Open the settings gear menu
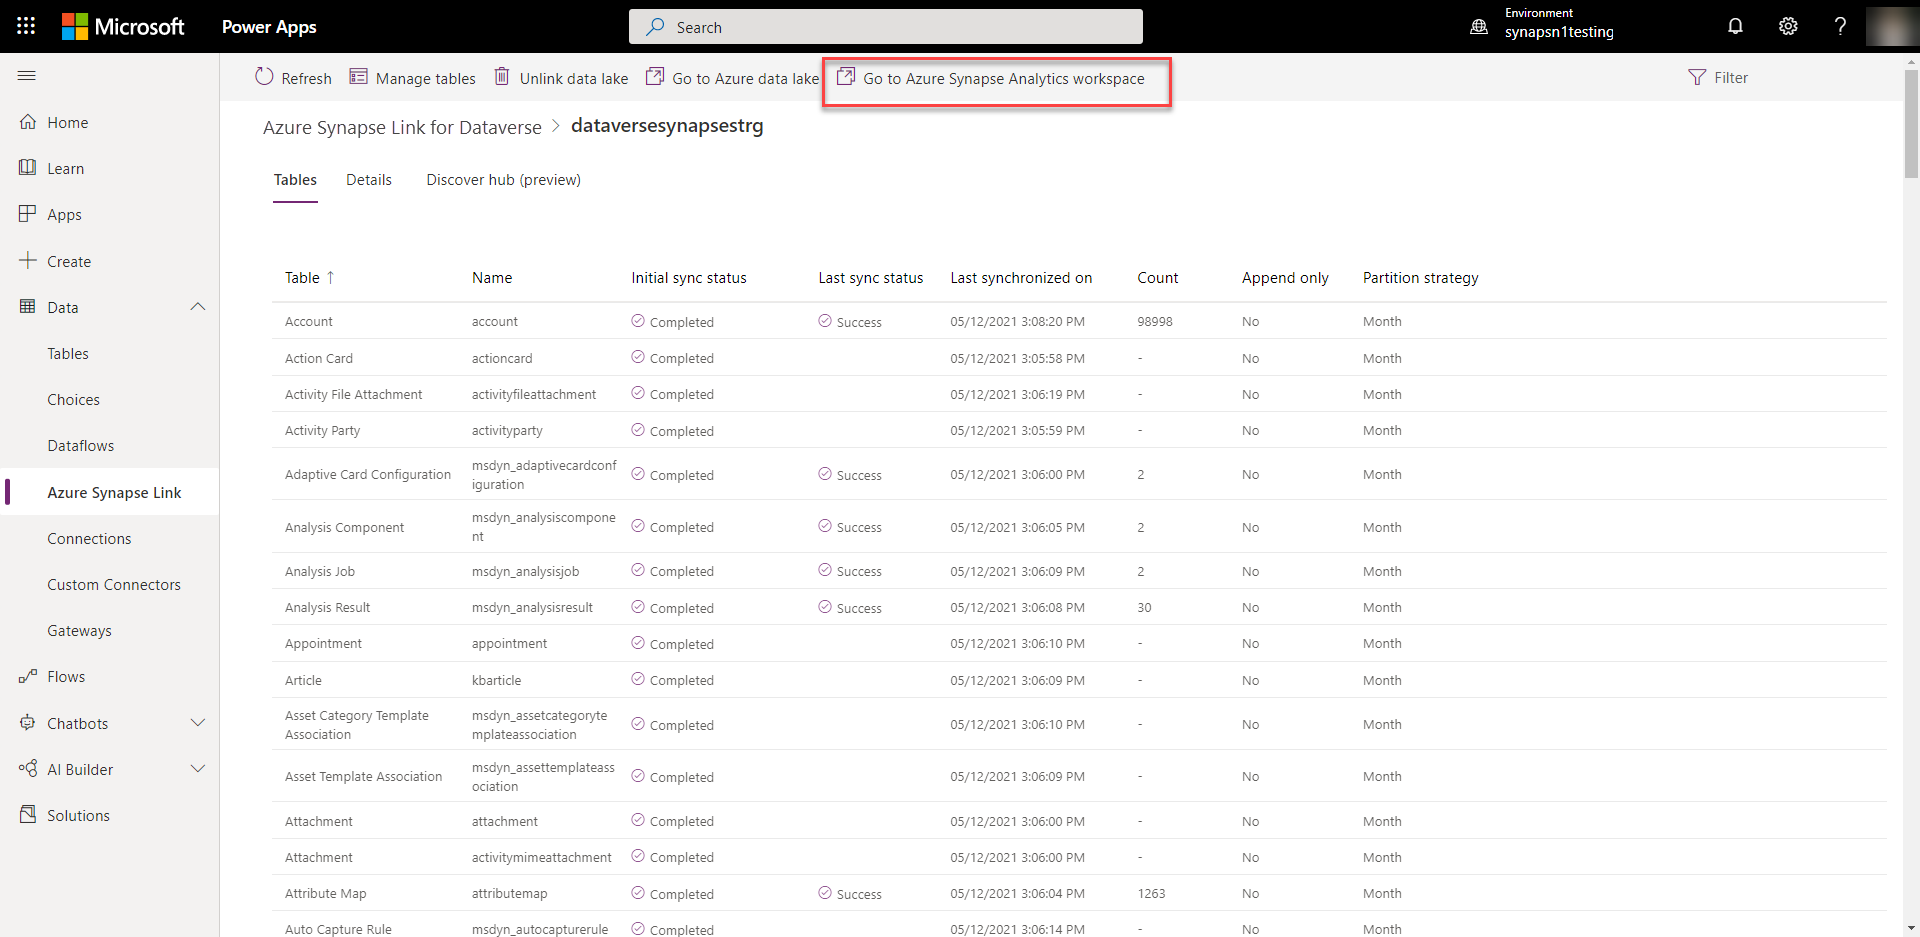Screen dimensions: 1920x937 pos(1788,26)
